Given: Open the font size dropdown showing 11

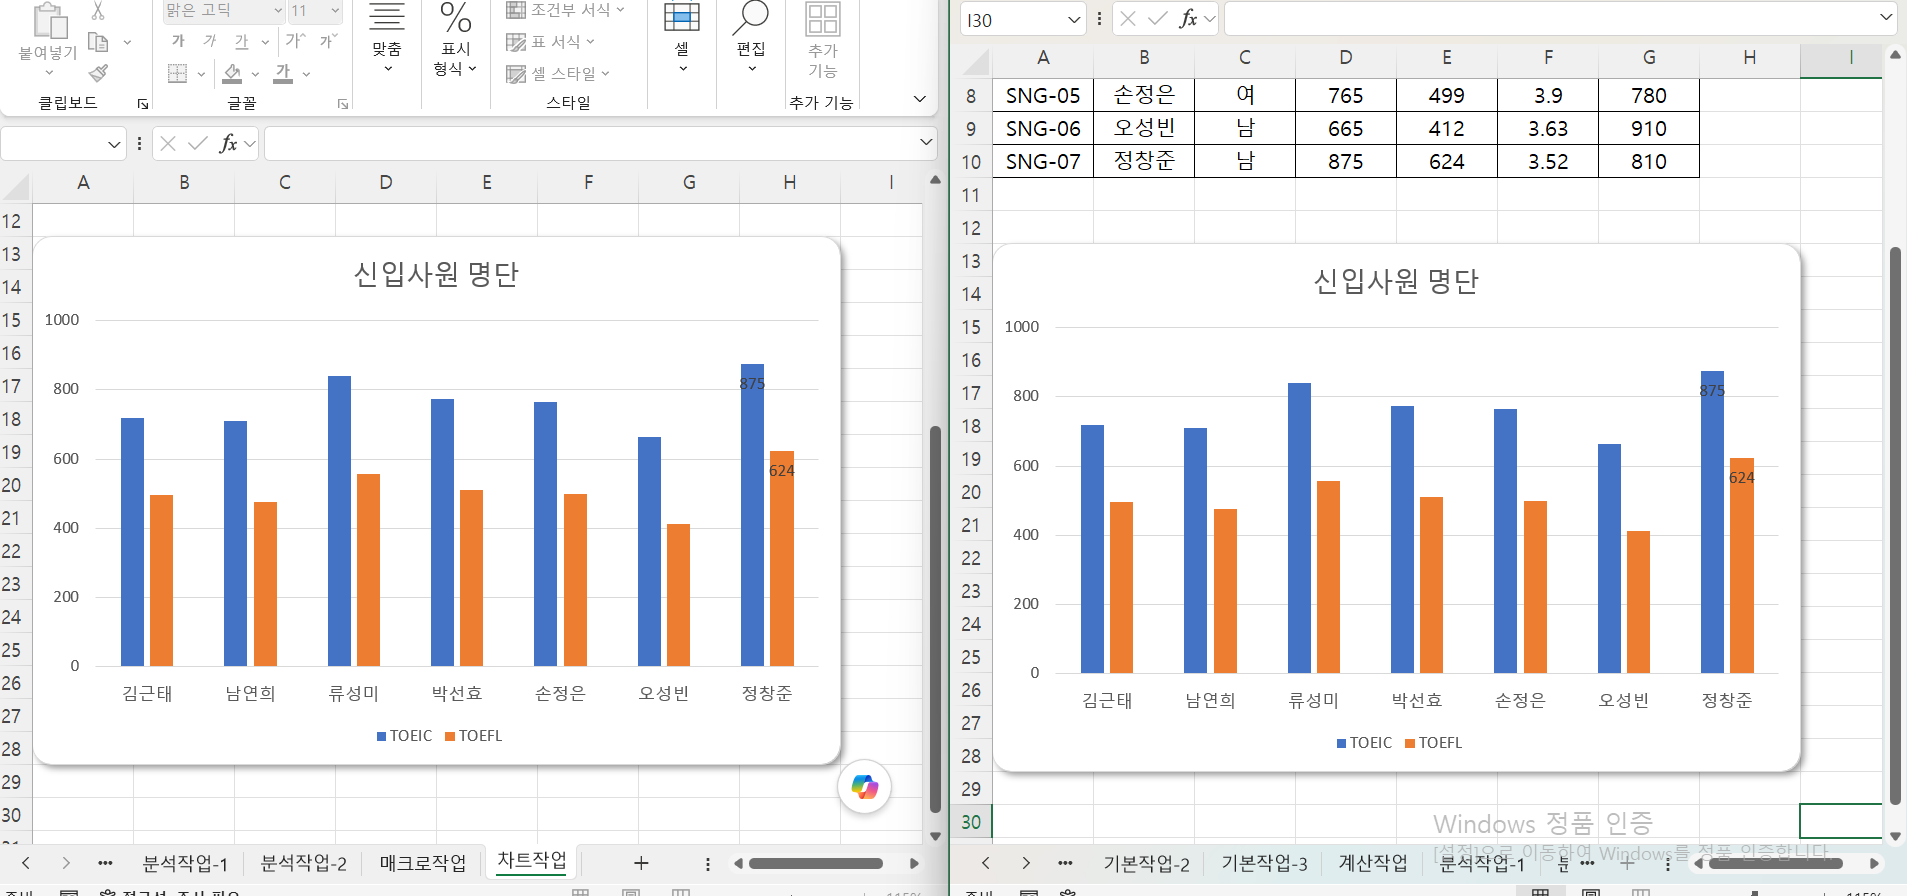Looking at the screenshot, I should tap(335, 11).
